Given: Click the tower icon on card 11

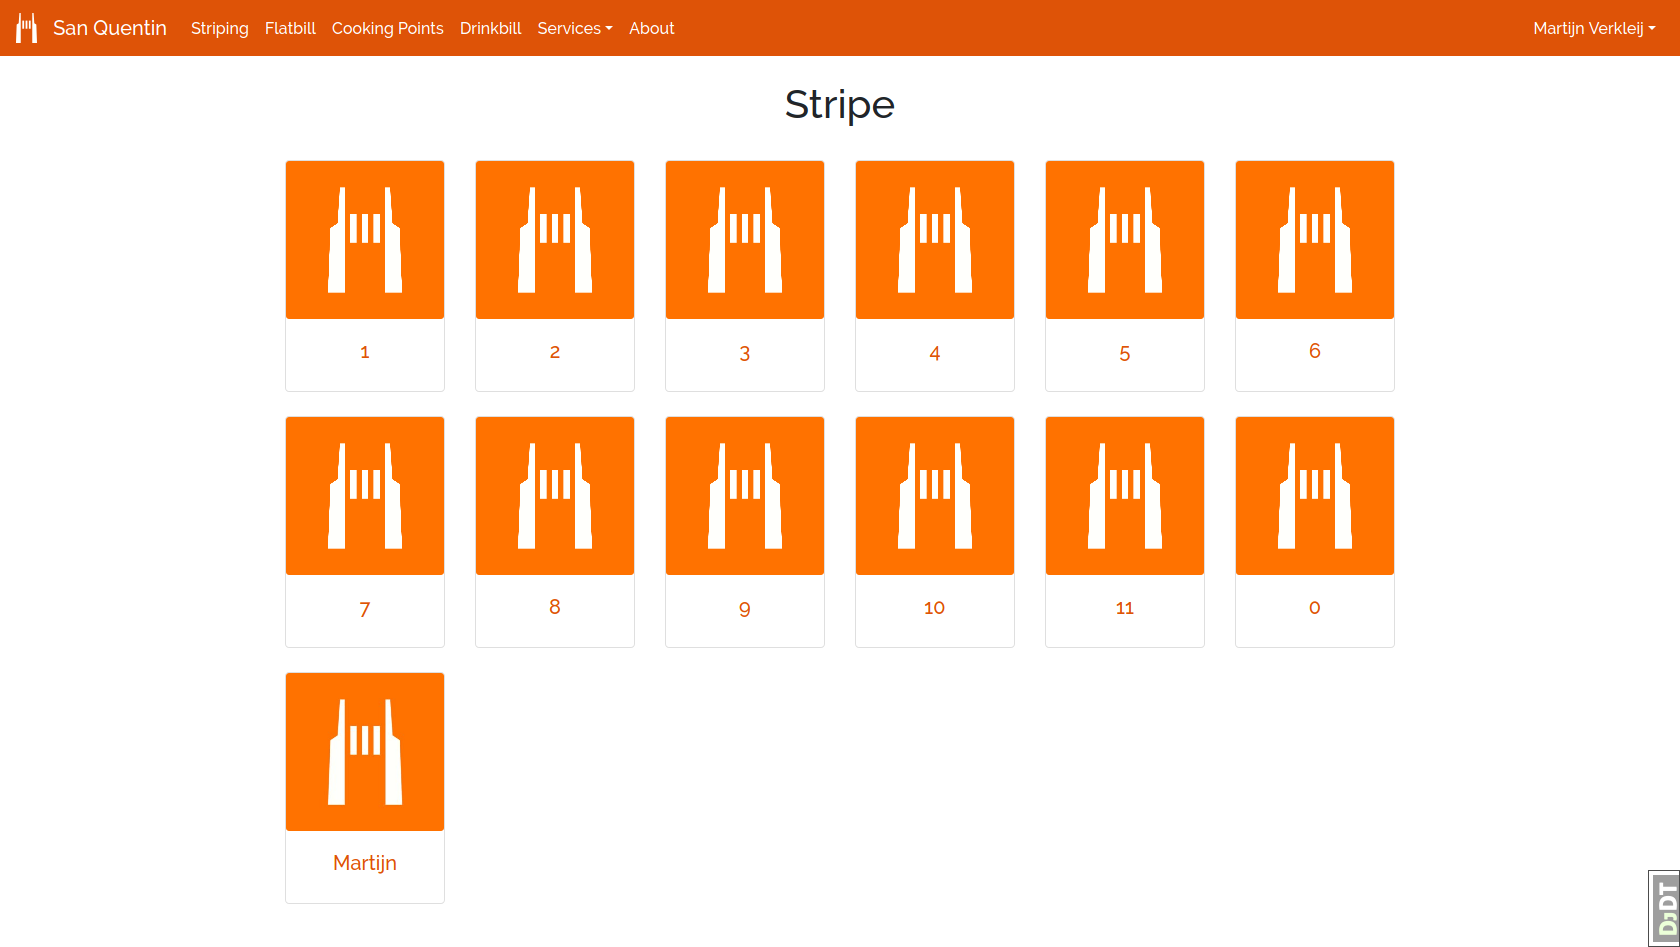Looking at the screenshot, I should pos(1125,496).
